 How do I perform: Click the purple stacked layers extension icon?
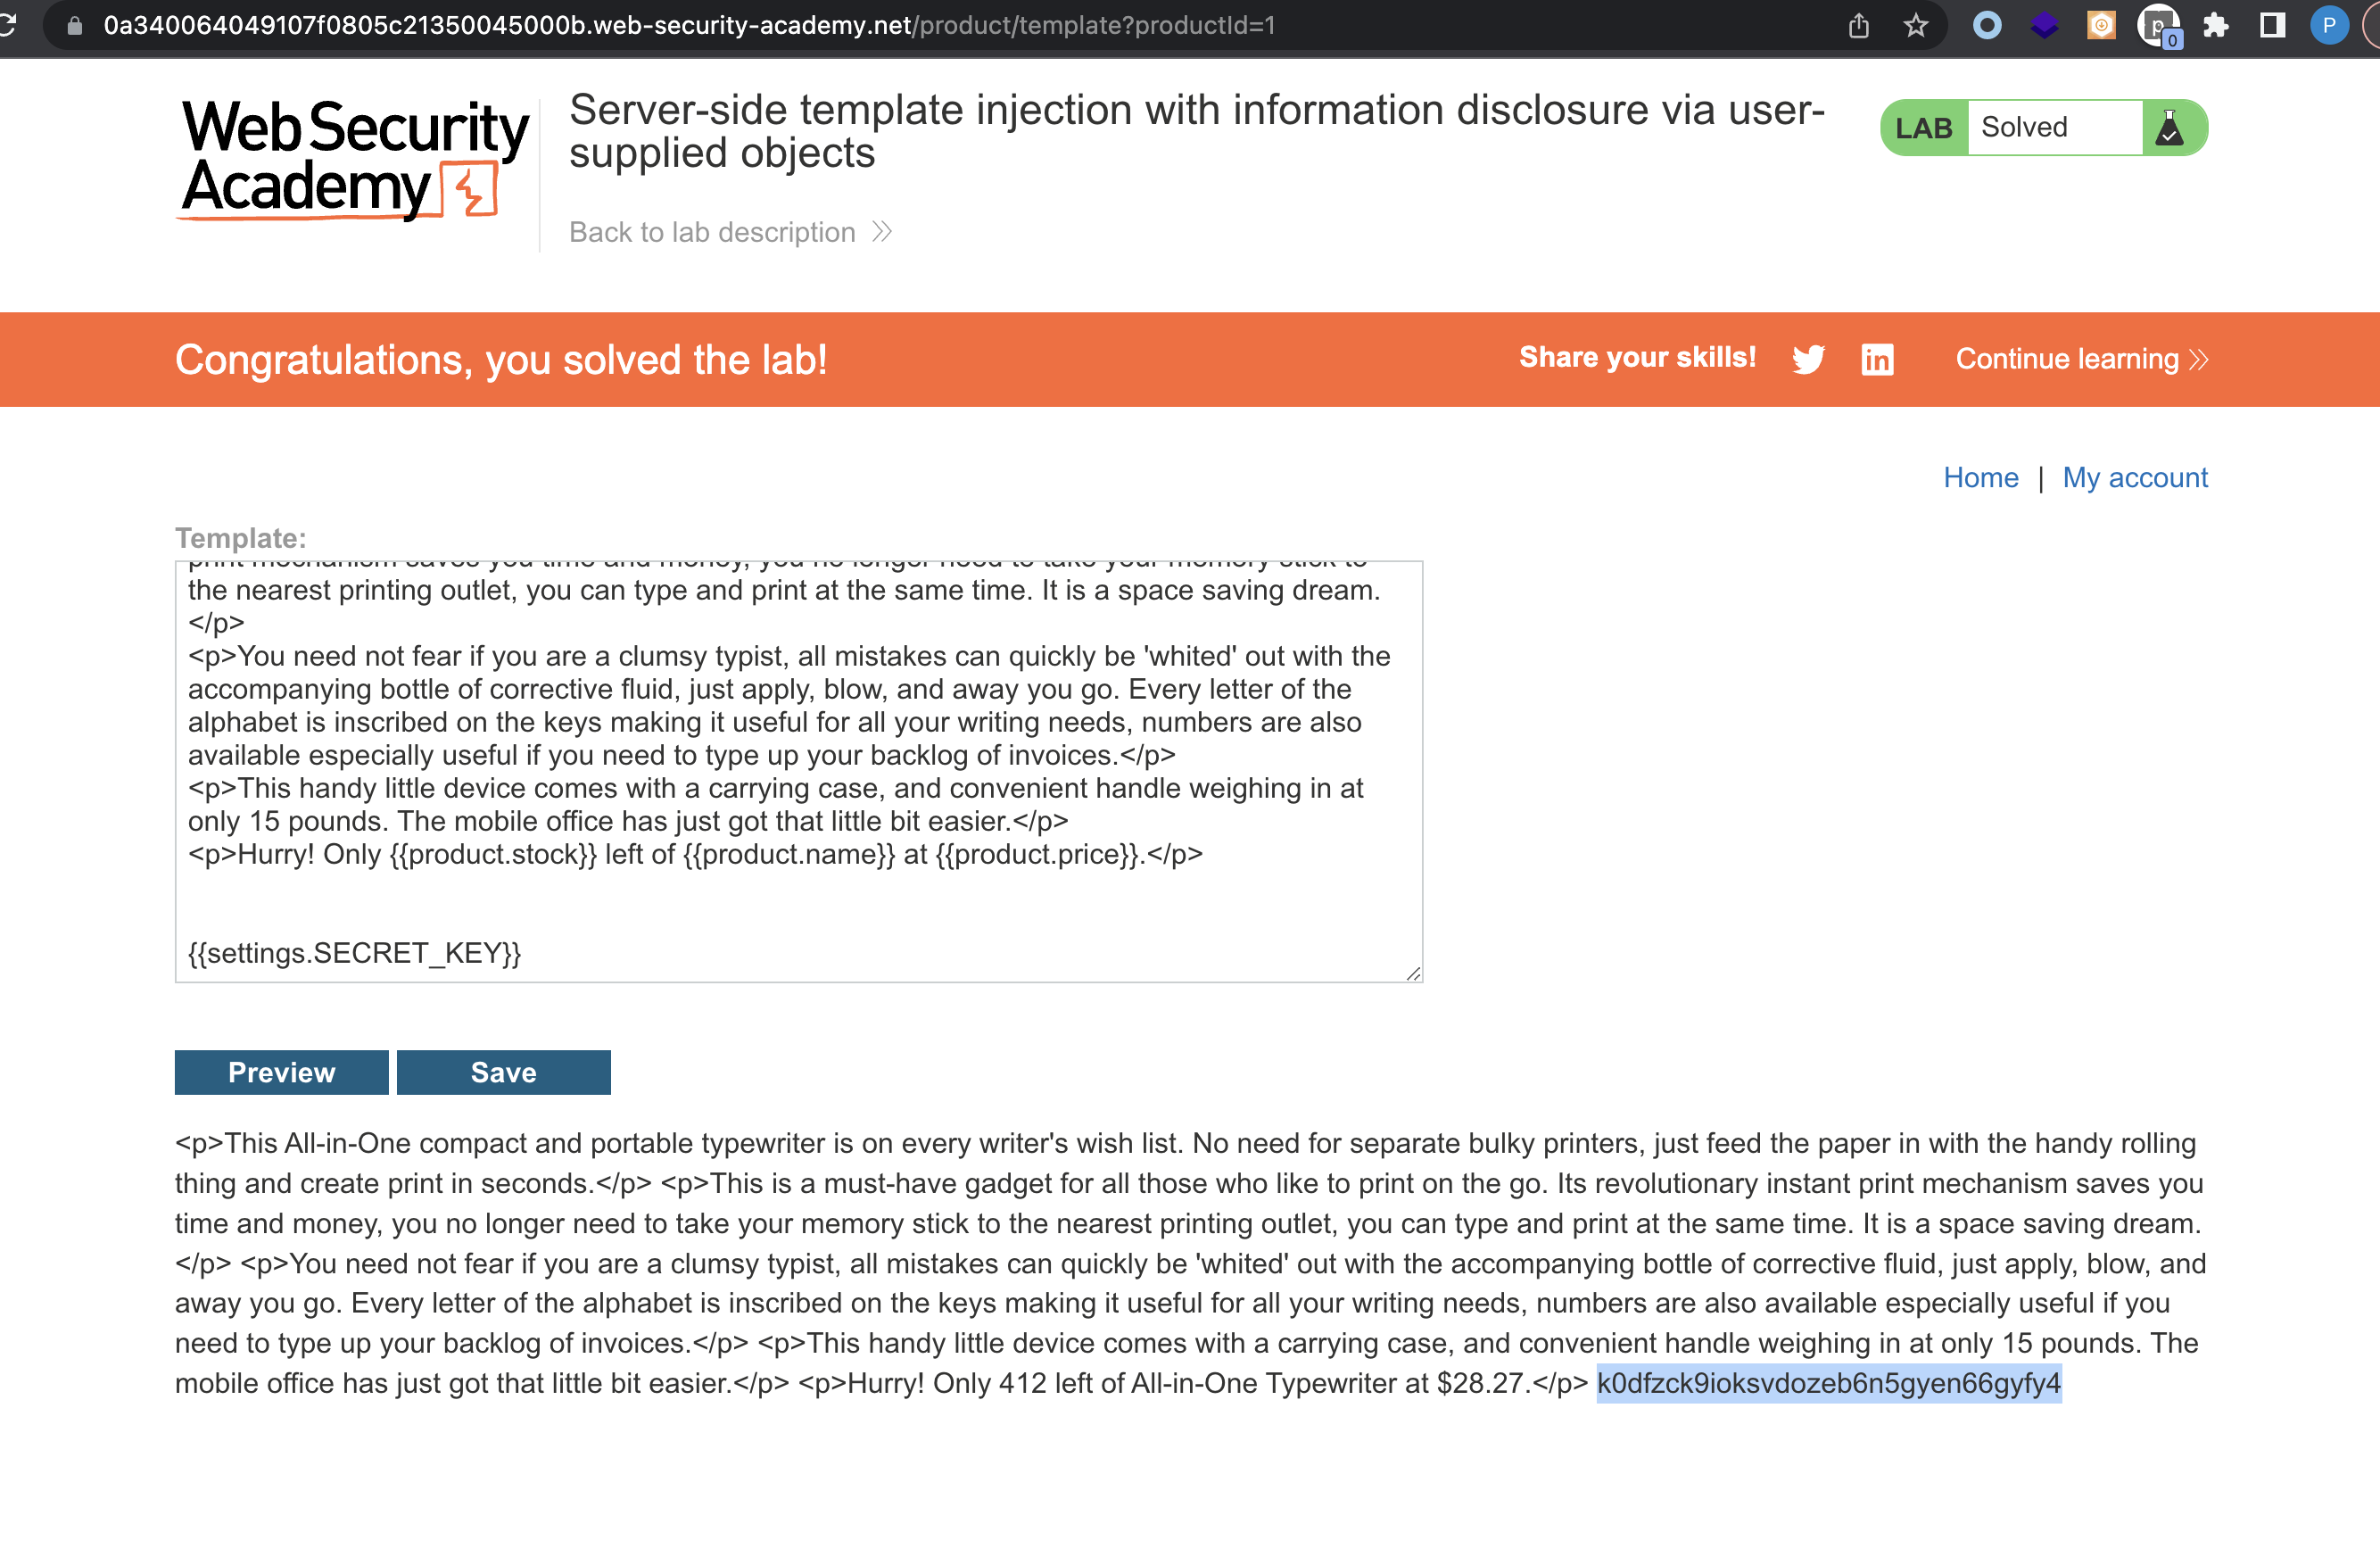tap(2044, 25)
